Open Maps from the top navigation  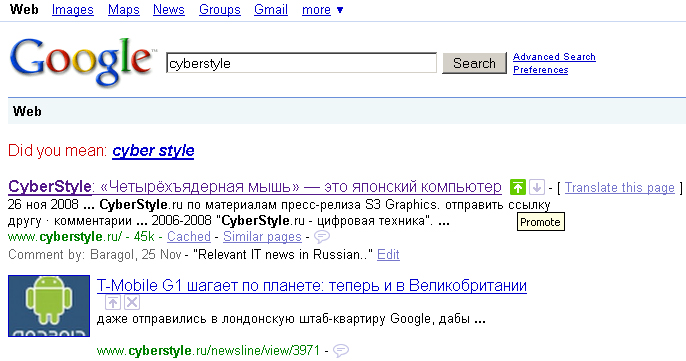(124, 10)
